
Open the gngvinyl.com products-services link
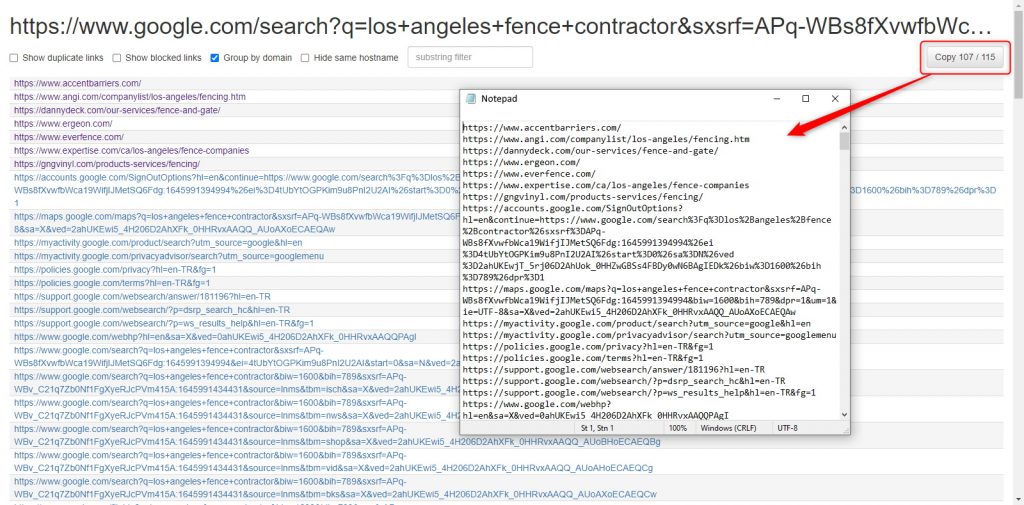coord(106,163)
